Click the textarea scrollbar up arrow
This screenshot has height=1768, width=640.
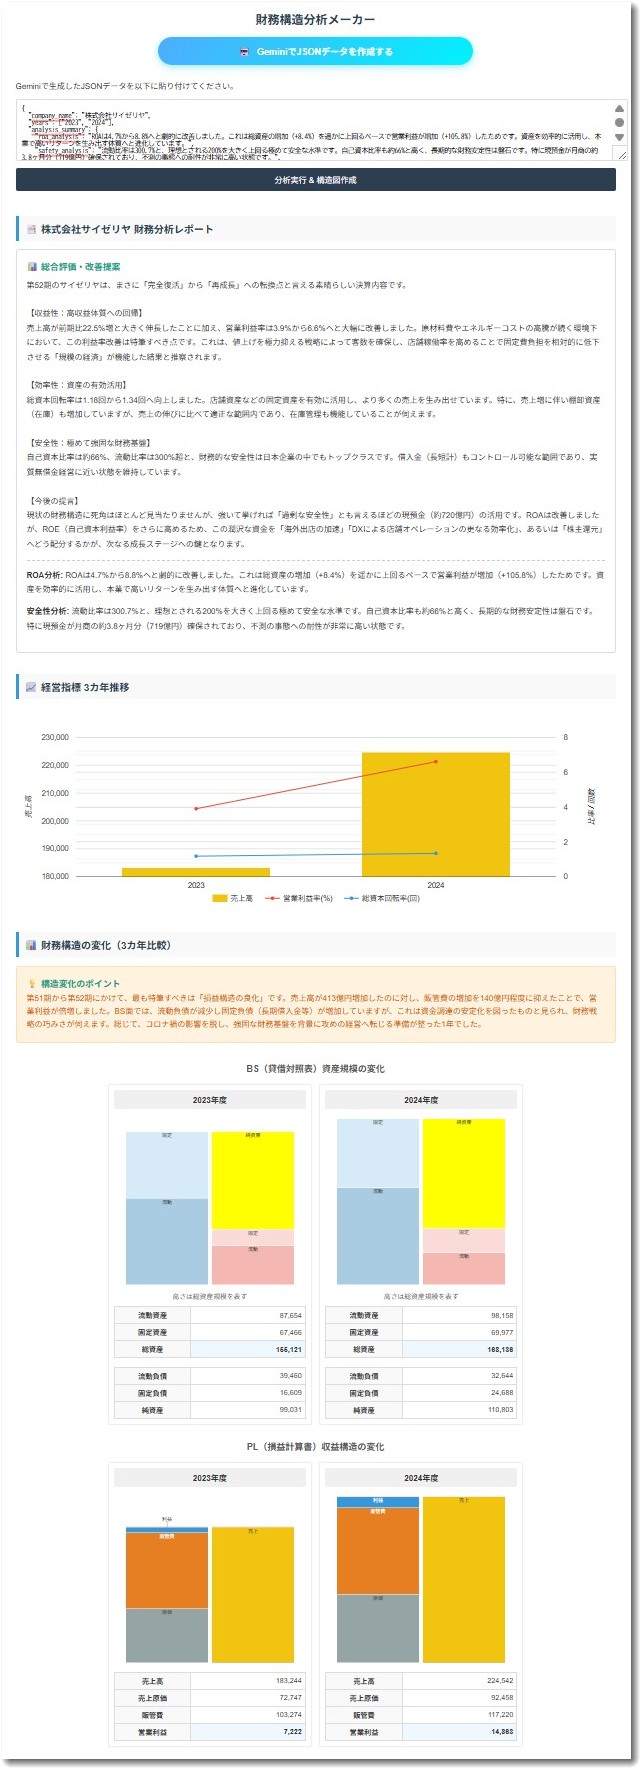click(x=619, y=109)
